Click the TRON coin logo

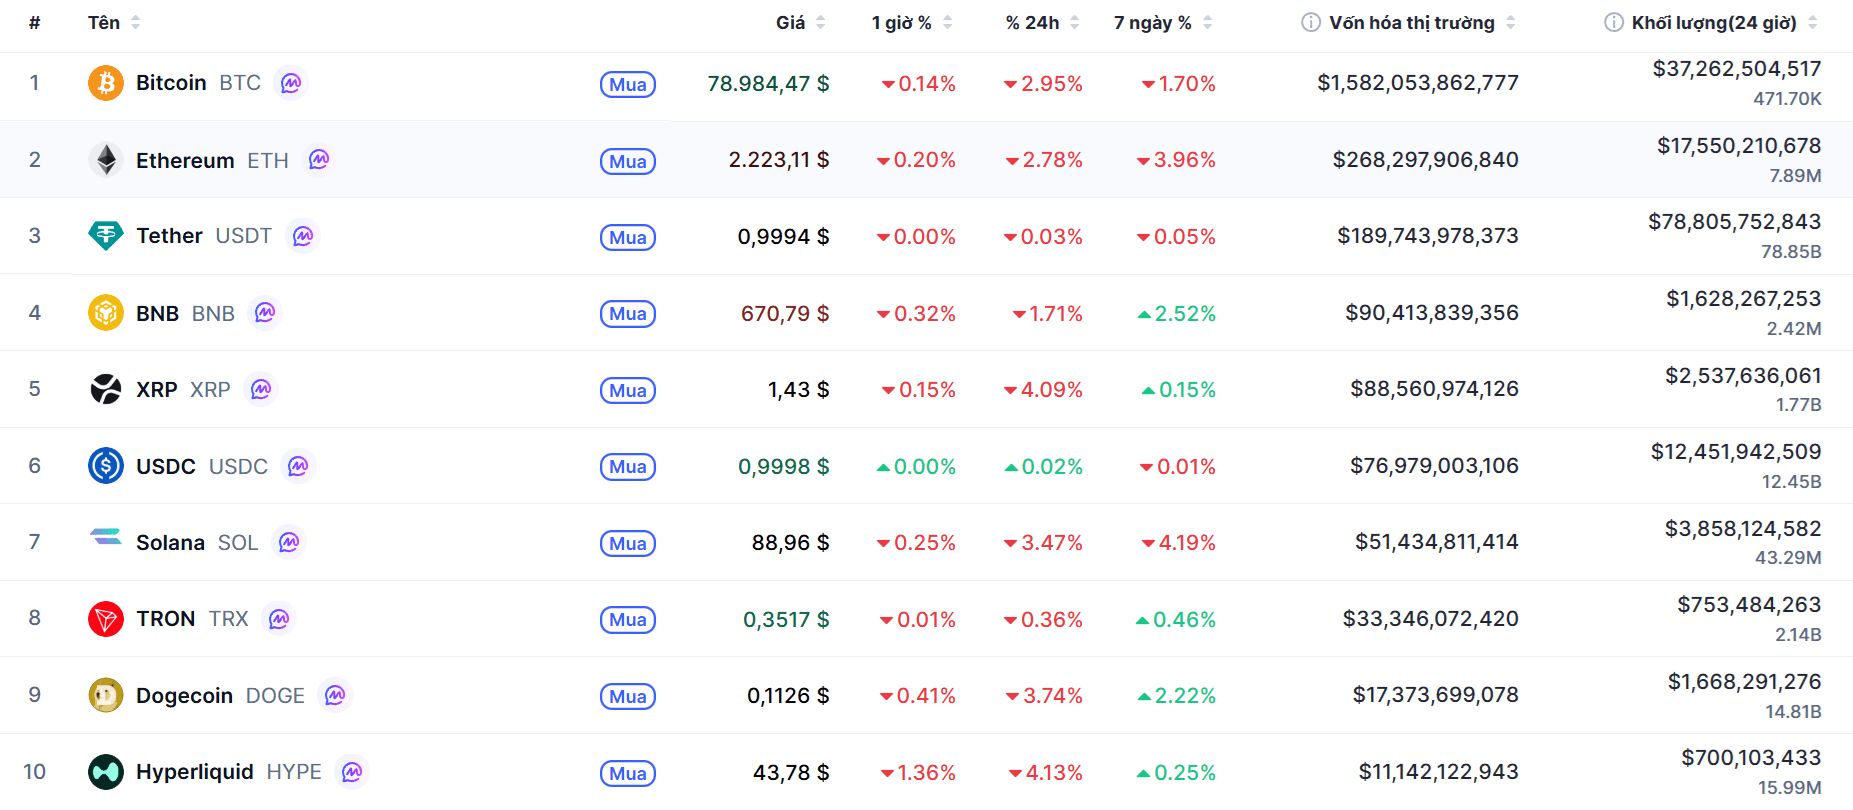tap(106, 619)
